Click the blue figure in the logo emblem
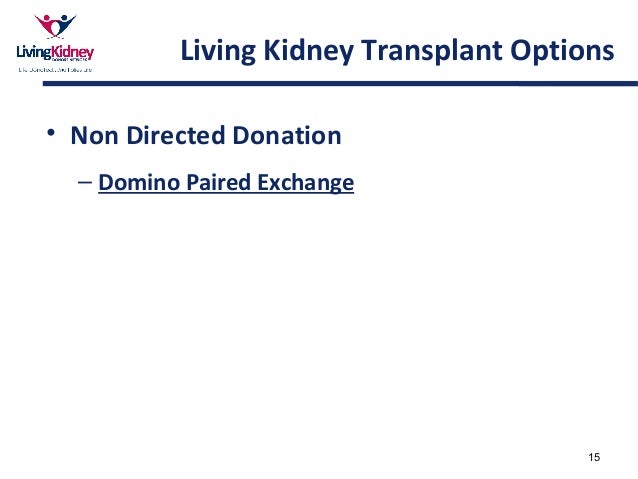Image resolution: width=638 pixels, height=479 pixels. tap(64, 24)
